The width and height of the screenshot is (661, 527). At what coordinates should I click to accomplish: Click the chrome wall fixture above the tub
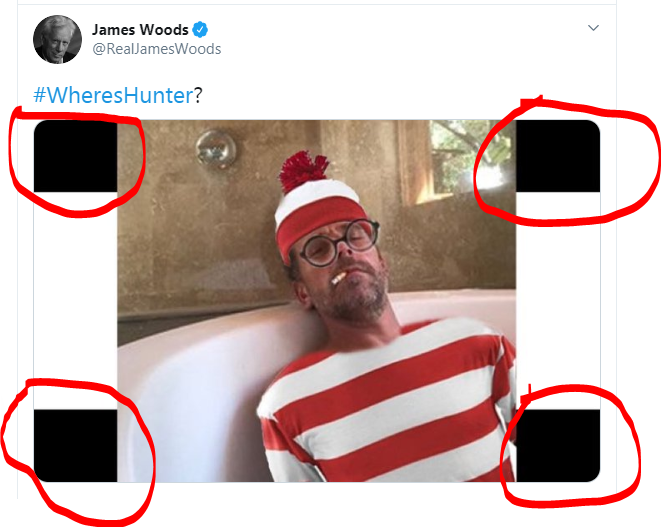[215, 149]
